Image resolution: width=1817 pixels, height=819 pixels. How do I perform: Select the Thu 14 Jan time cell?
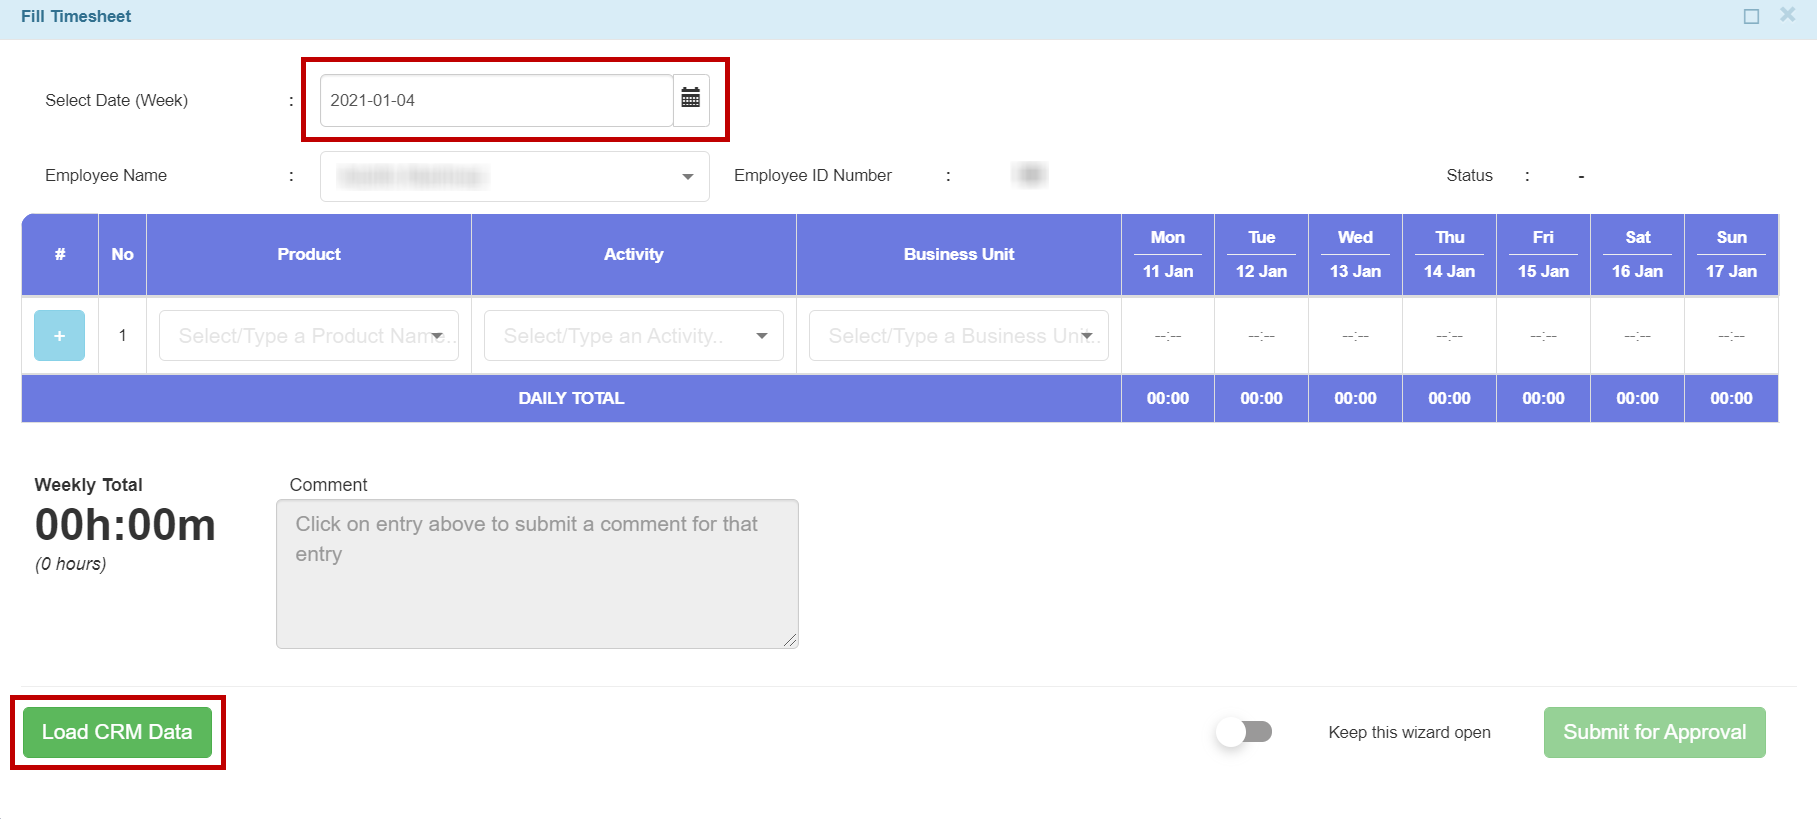[x=1449, y=336]
